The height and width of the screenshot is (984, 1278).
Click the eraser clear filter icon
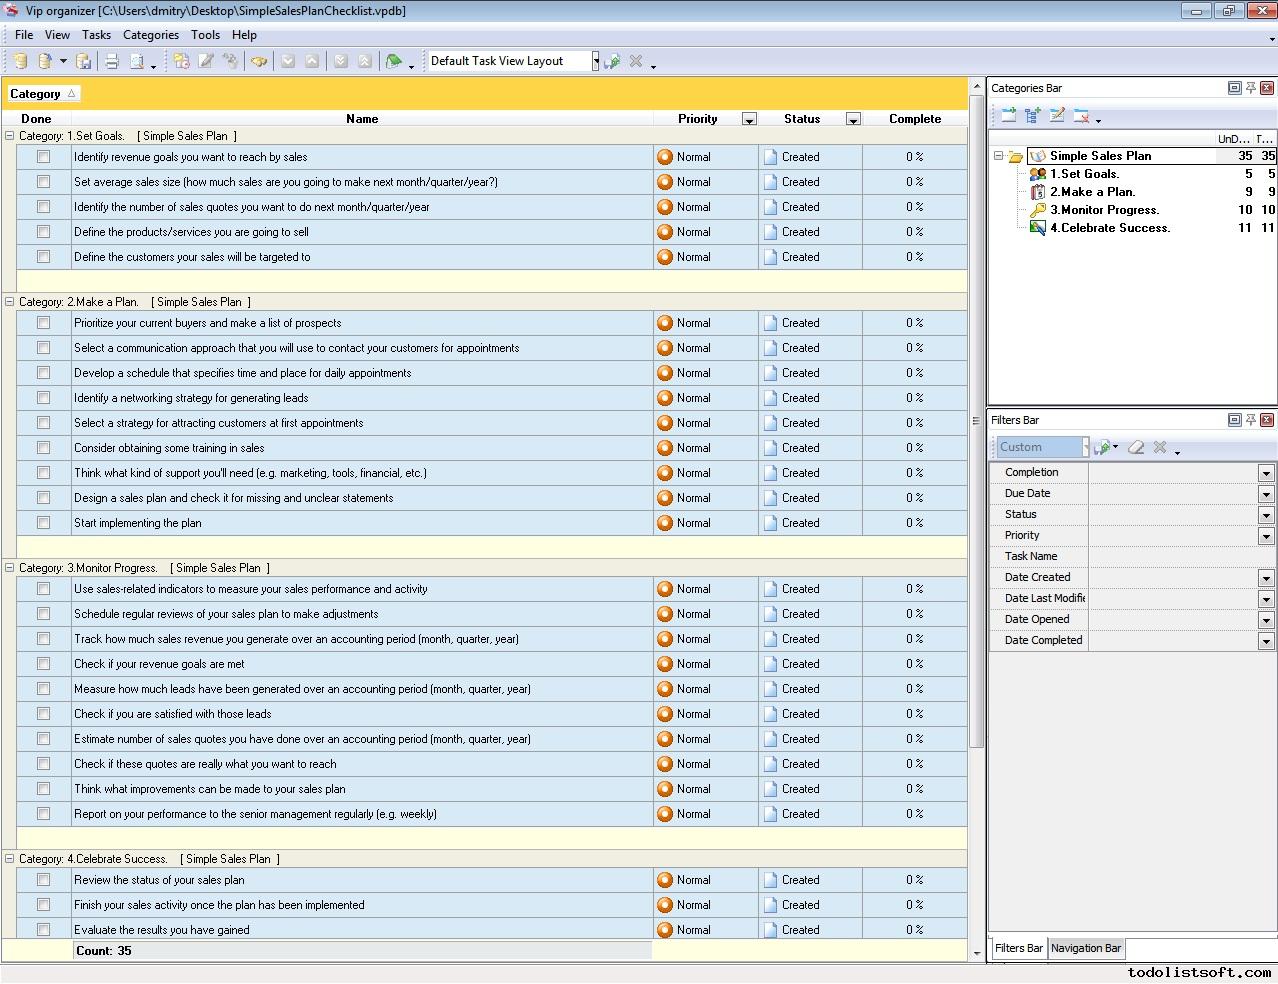coord(1135,447)
